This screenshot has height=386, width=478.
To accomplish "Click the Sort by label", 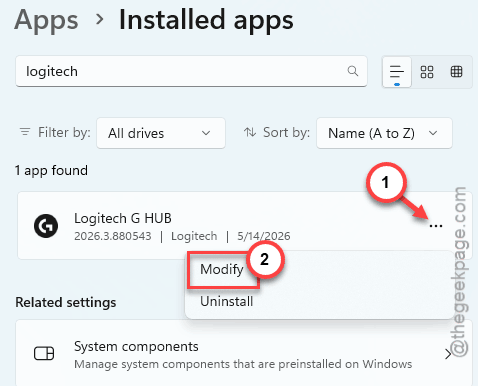I will point(286,133).
